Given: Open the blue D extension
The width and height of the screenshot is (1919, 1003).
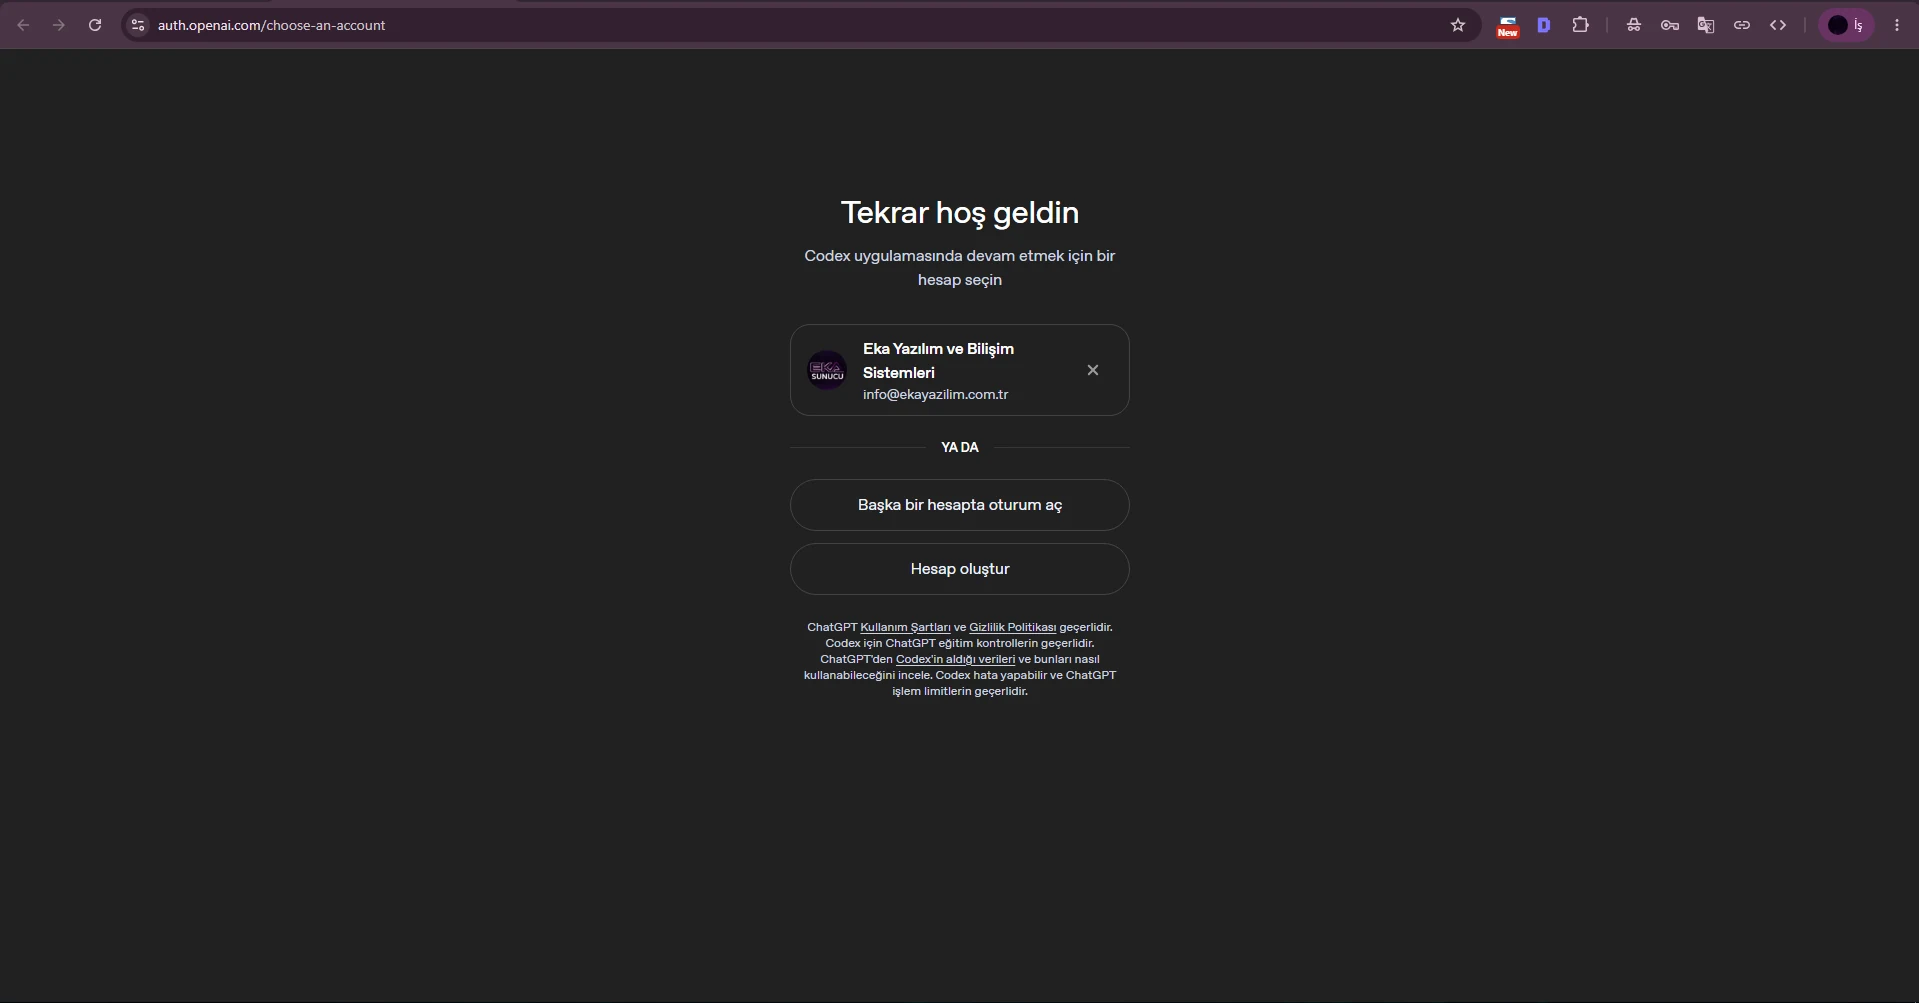Looking at the screenshot, I should coord(1544,25).
